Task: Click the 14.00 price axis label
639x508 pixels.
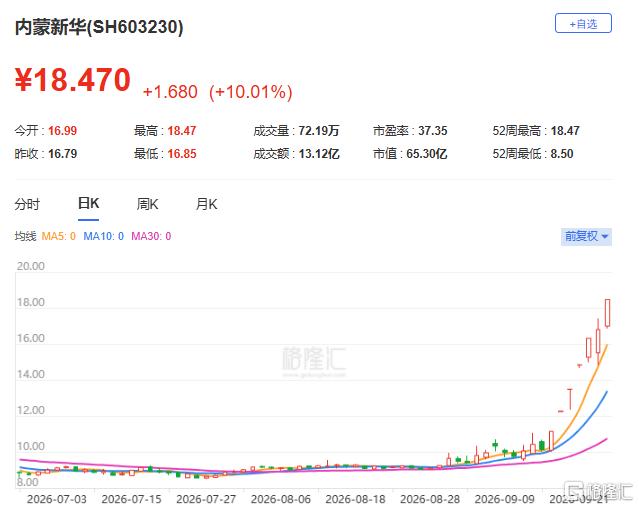Action: [x=31, y=374]
